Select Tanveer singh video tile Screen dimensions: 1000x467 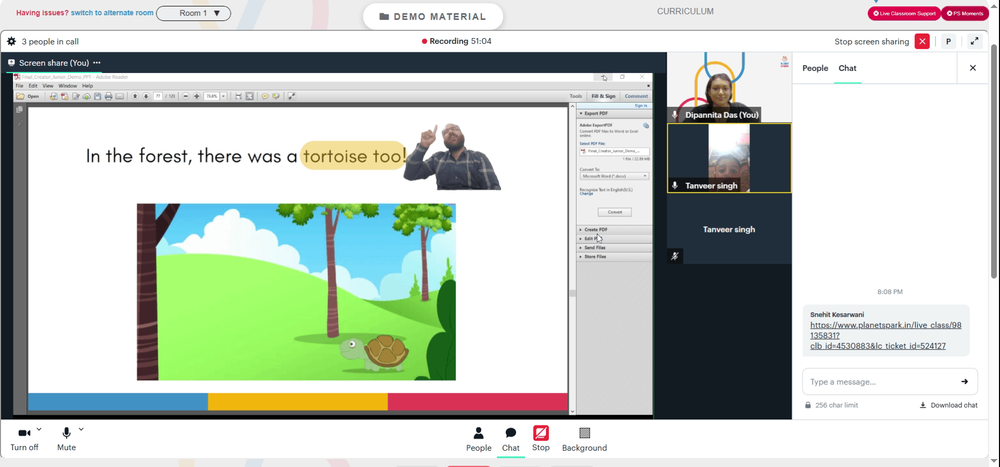pyautogui.click(x=729, y=158)
